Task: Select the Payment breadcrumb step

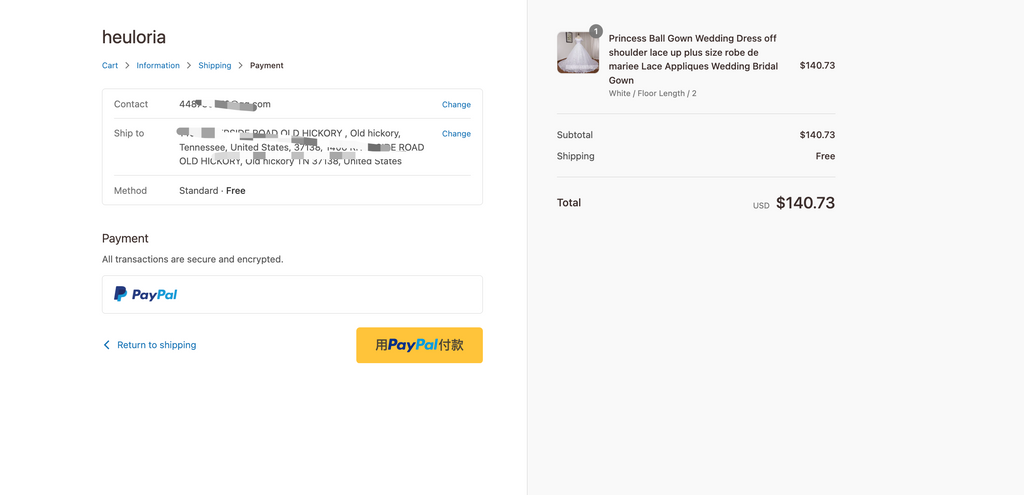Action: point(267,66)
